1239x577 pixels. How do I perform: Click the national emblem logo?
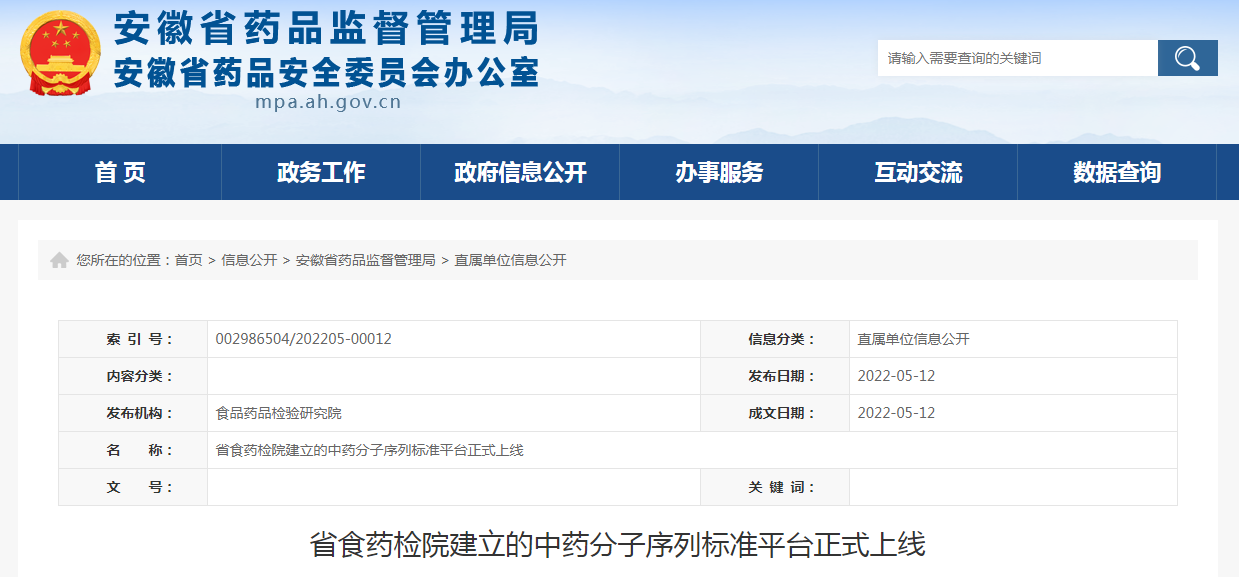point(60,54)
